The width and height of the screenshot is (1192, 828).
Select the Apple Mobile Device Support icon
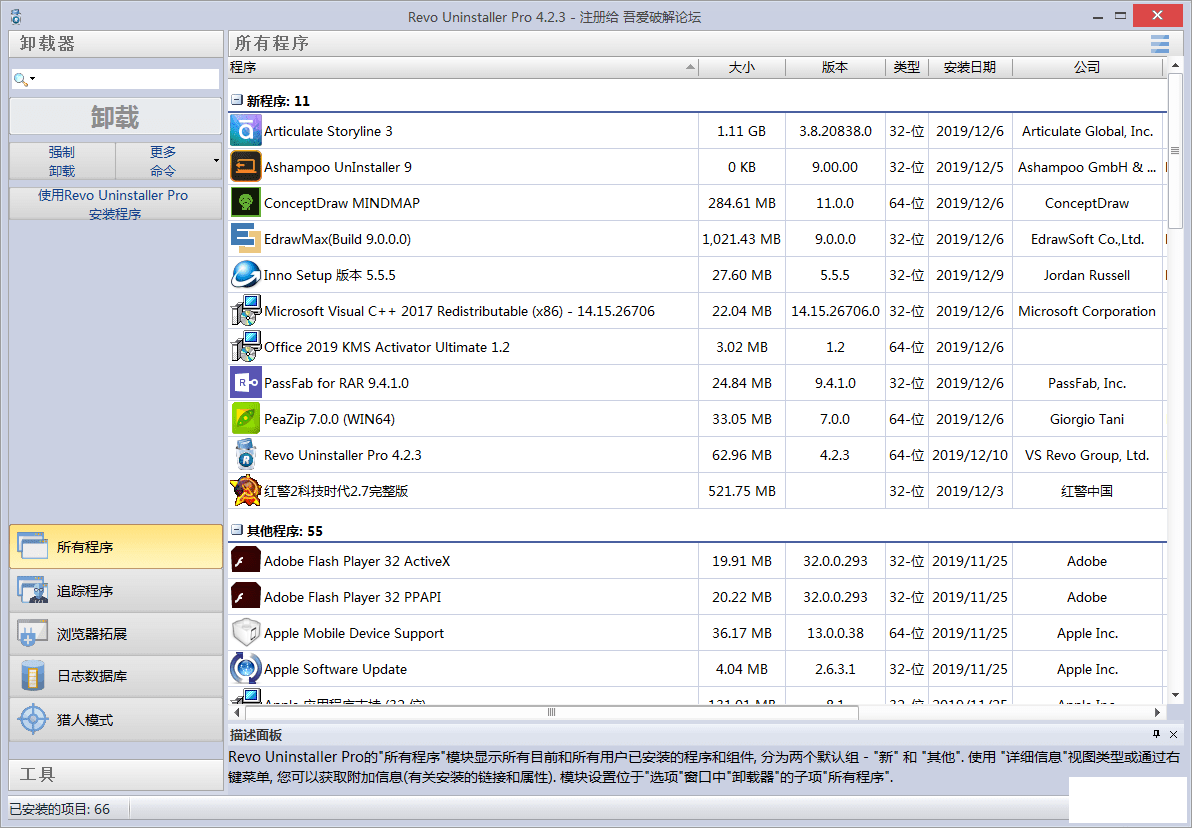click(x=246, y=633)
